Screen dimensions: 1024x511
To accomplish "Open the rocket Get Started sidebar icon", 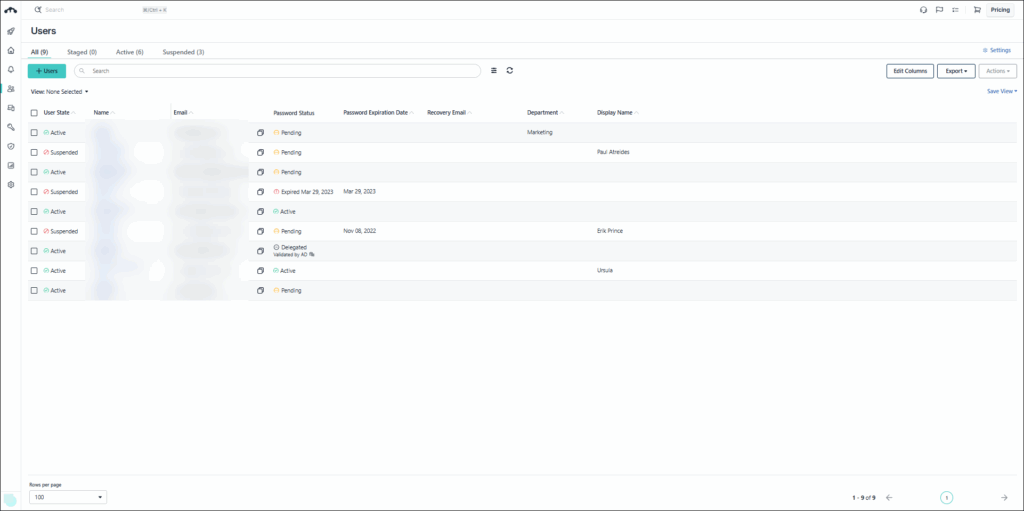I will [x=10, y=31].
